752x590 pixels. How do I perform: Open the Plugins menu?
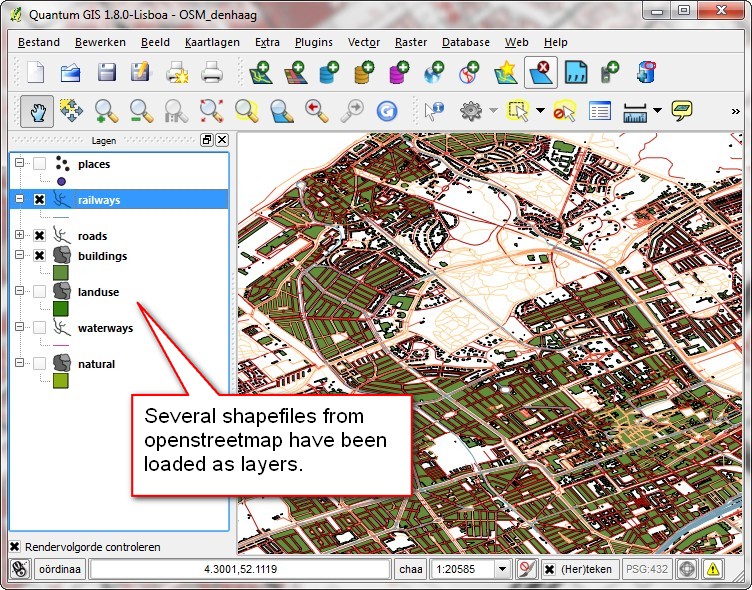tap(314, 42)
